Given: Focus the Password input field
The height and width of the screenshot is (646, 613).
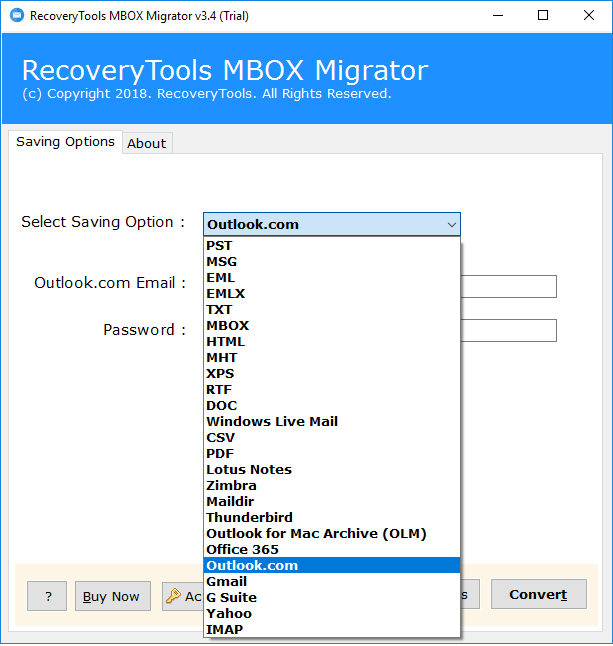Looking at the screenshot, I should click(508, 330).
